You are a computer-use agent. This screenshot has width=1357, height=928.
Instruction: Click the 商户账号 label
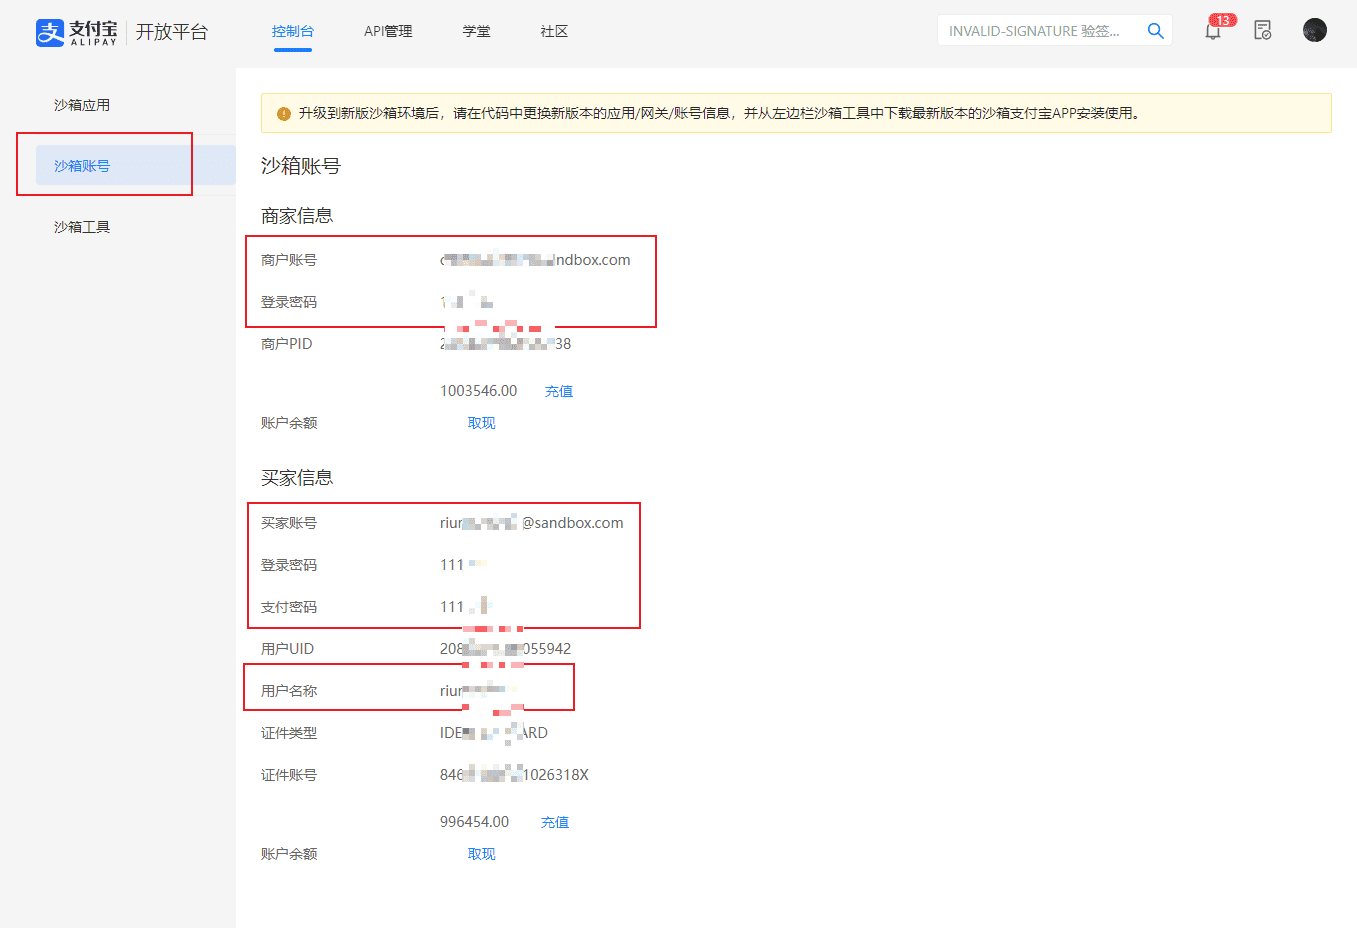click(x=289, y=260)
